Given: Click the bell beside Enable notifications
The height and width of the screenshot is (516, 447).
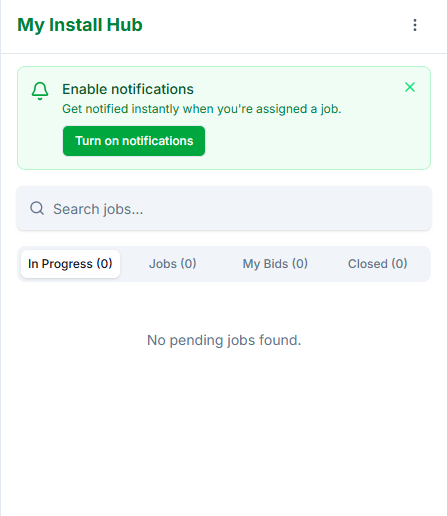Looking at the screenshot, I should click(40, 91).
